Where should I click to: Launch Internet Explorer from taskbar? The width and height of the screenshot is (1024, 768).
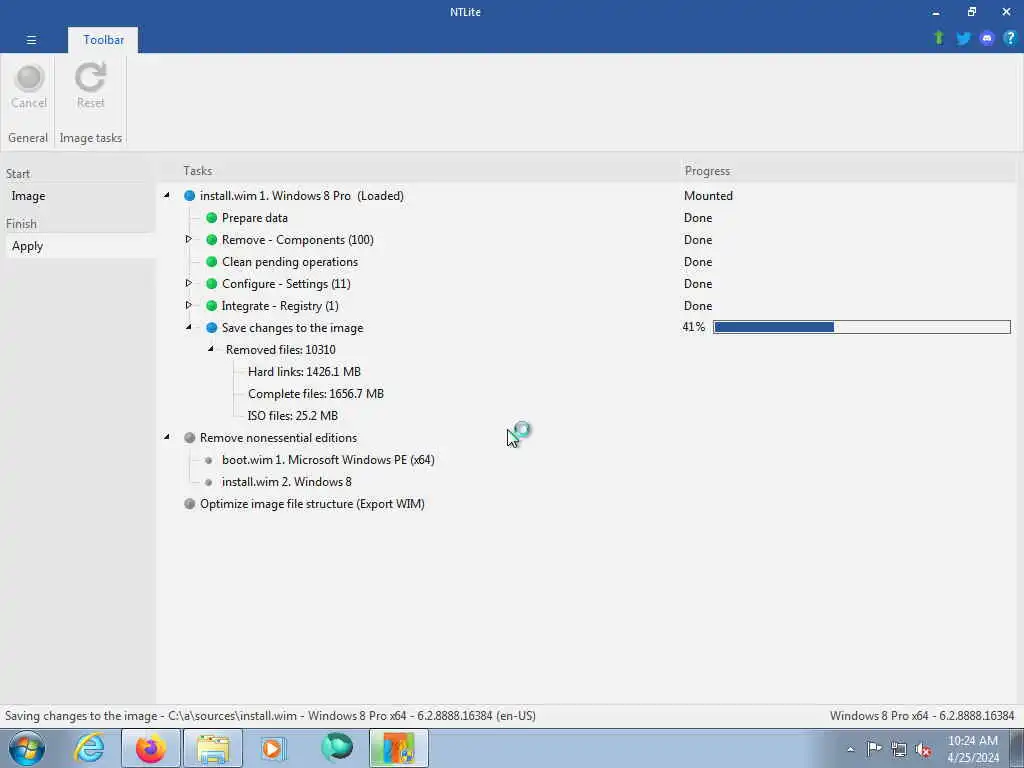click(89, 748)
